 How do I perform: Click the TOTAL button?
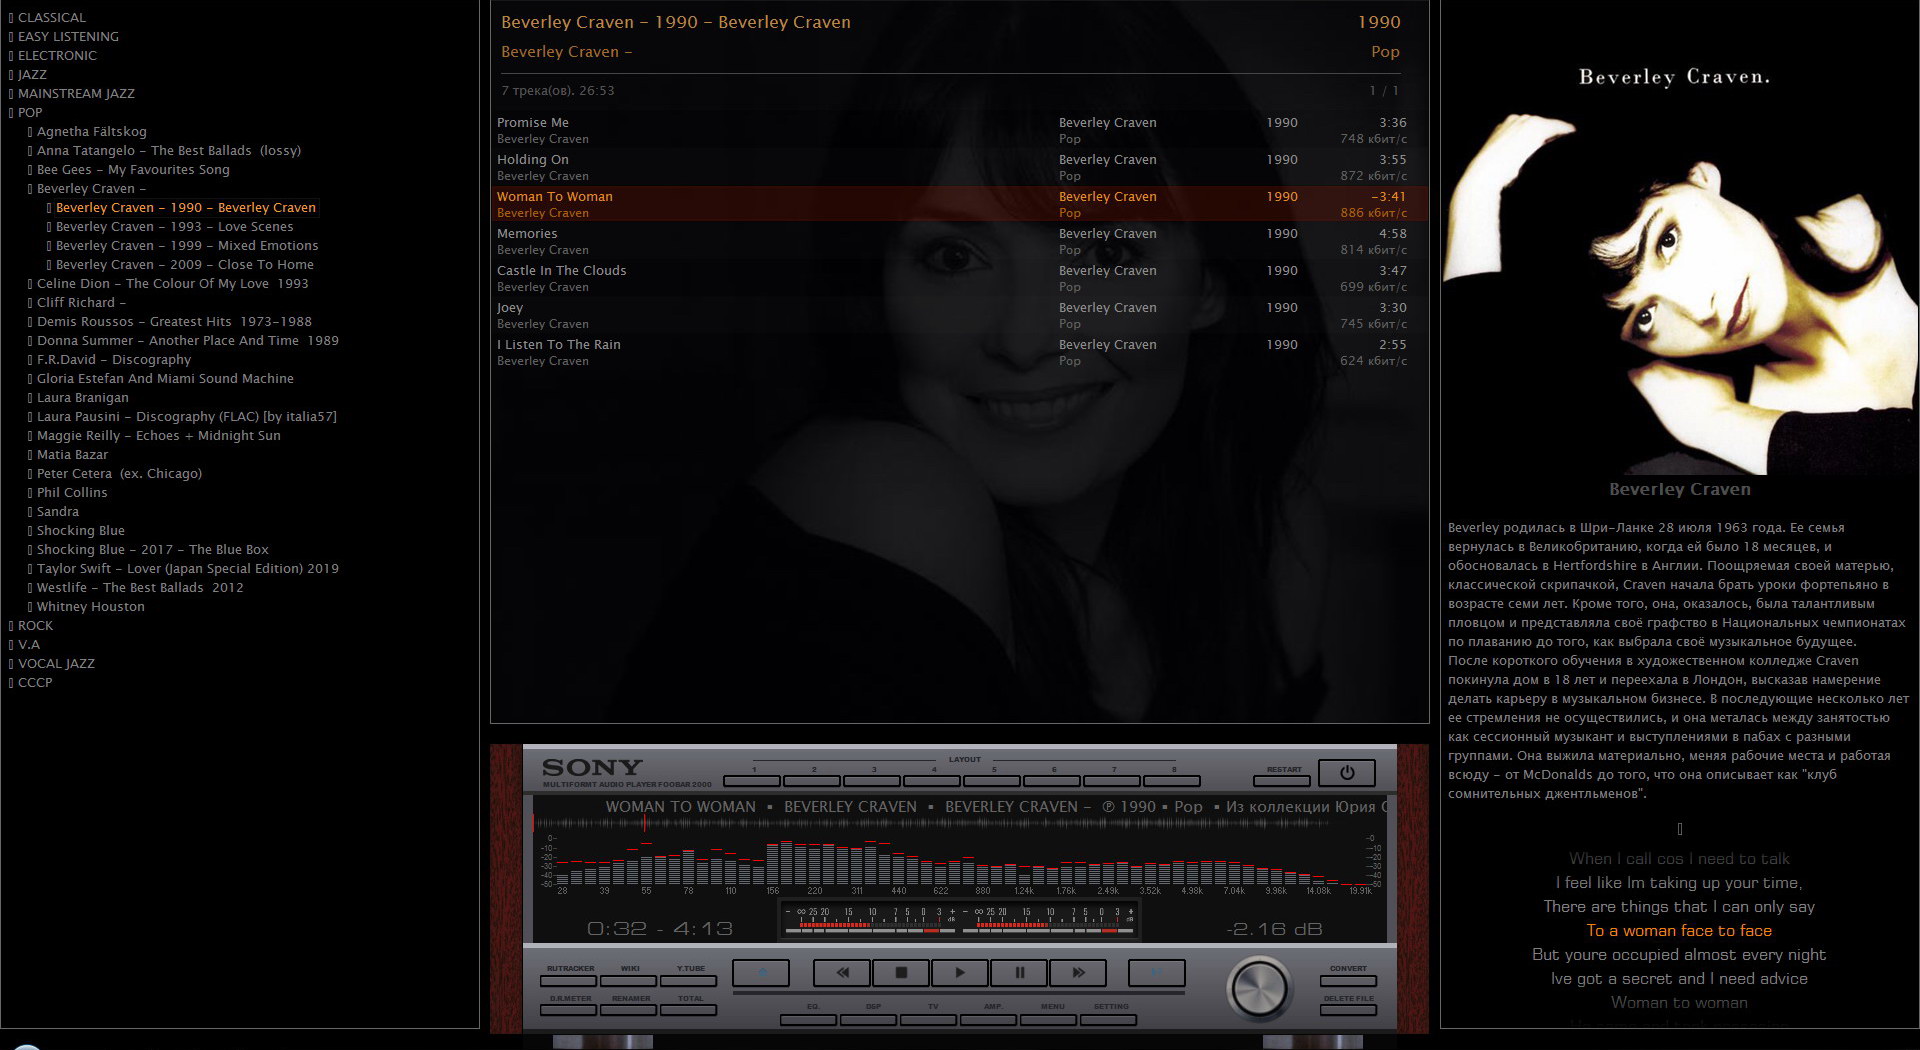pyautogui.click(x=690, y=1010)
